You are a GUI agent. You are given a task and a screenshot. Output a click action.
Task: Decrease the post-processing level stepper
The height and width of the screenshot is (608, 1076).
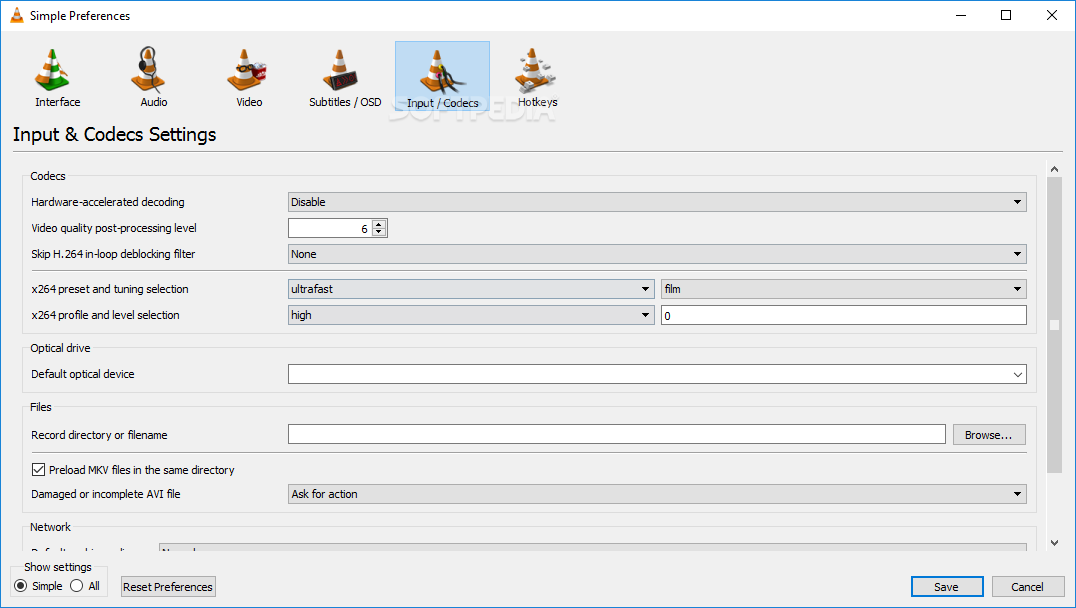coord(379,232)
